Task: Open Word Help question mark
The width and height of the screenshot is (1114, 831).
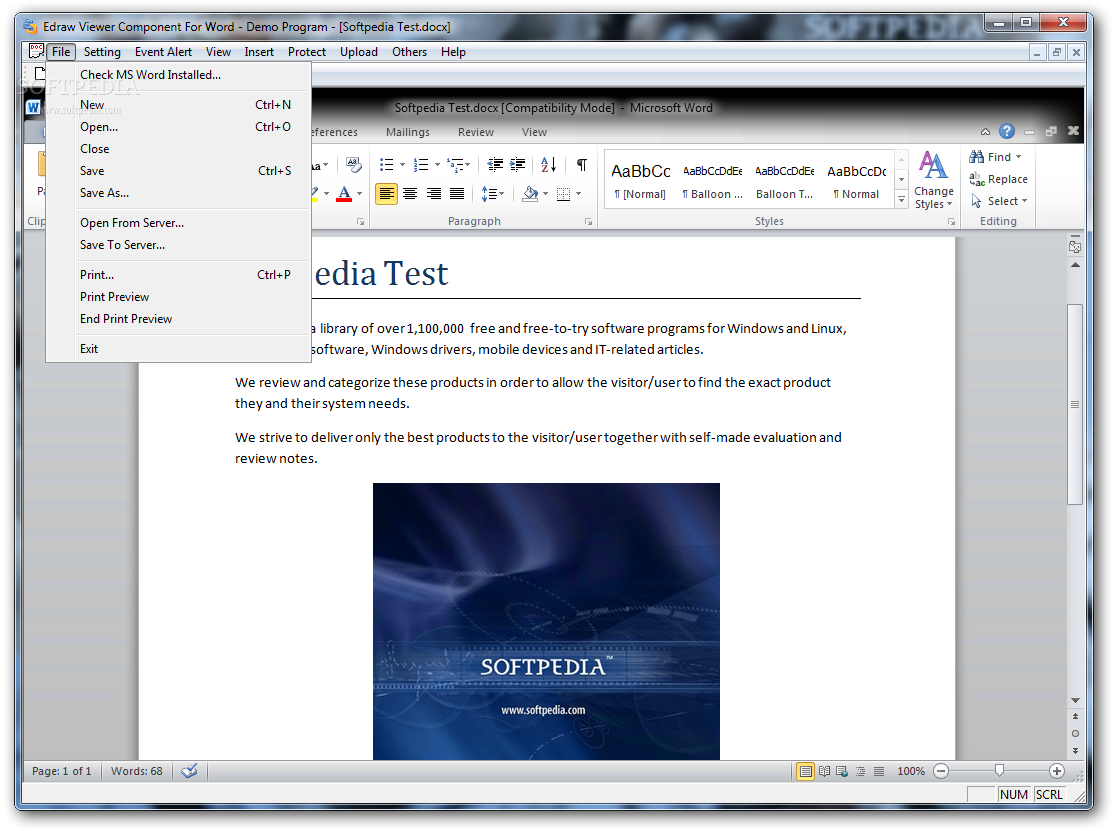Action: 1007,131
